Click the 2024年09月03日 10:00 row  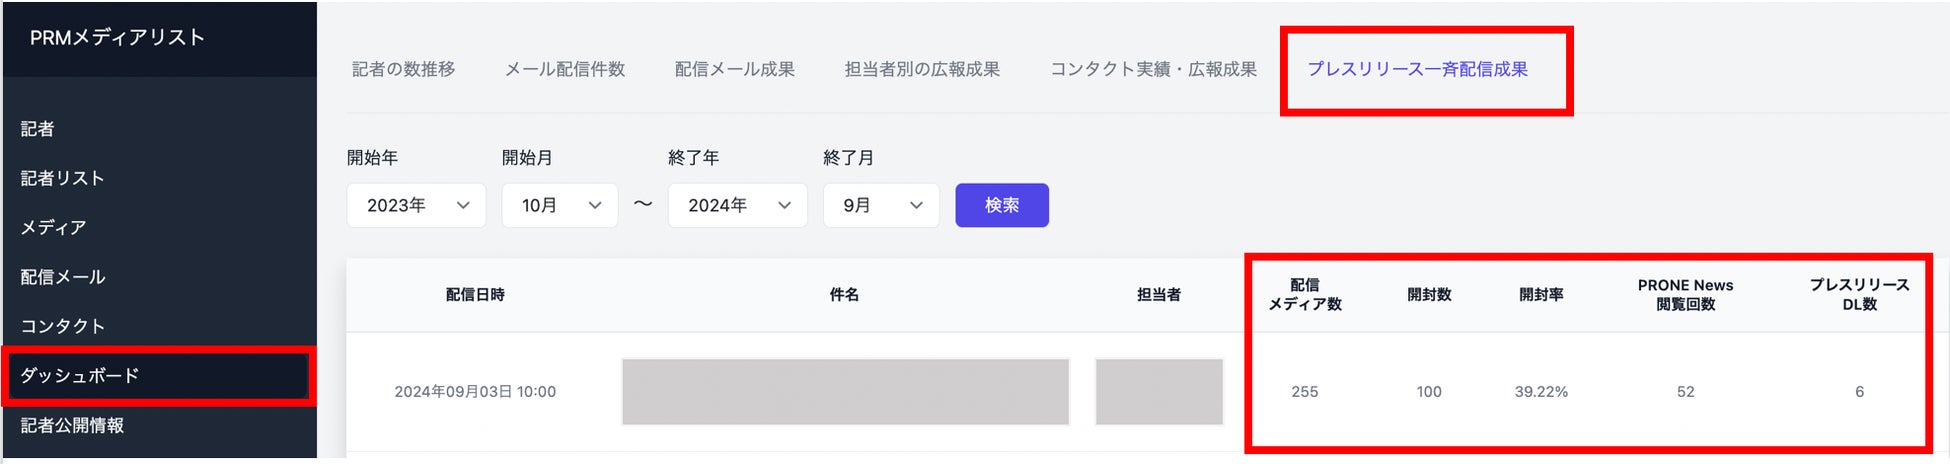pos(475,392)
